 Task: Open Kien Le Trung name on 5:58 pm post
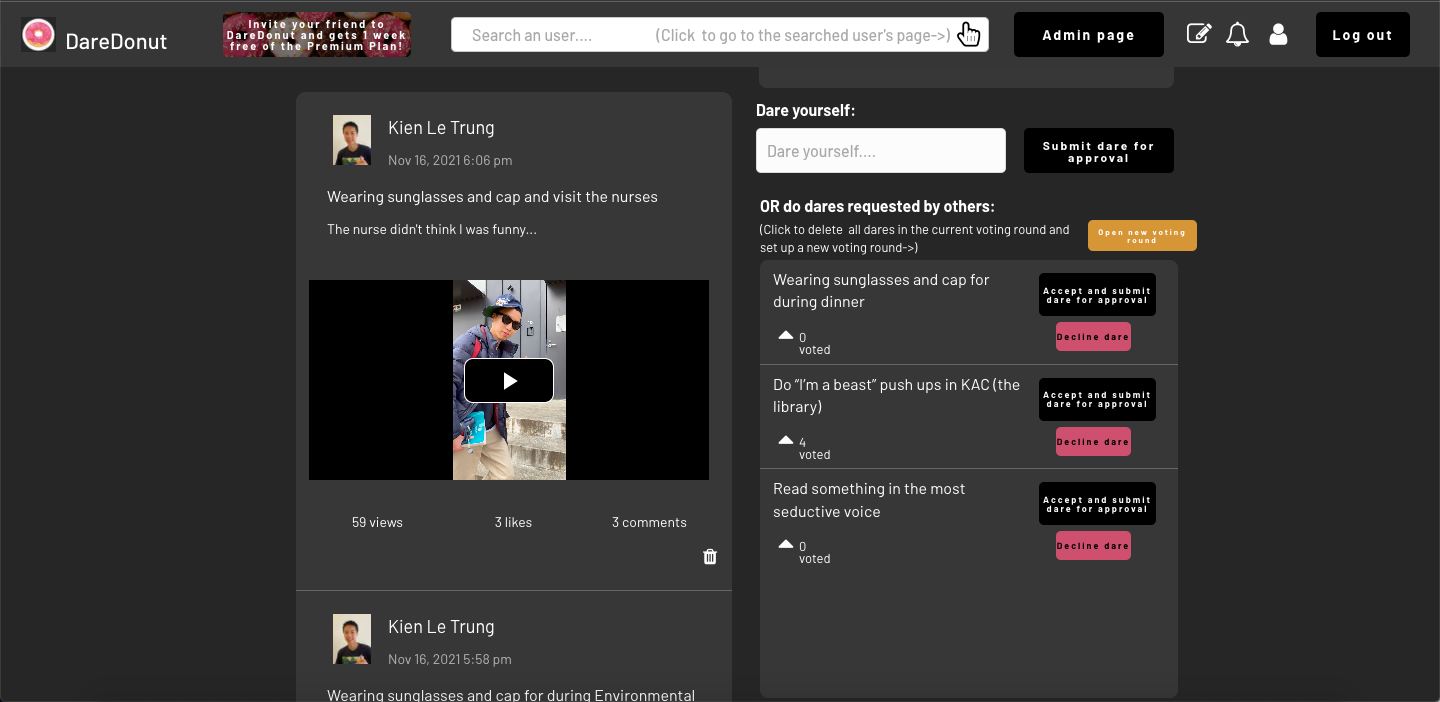tap(441, 627)
